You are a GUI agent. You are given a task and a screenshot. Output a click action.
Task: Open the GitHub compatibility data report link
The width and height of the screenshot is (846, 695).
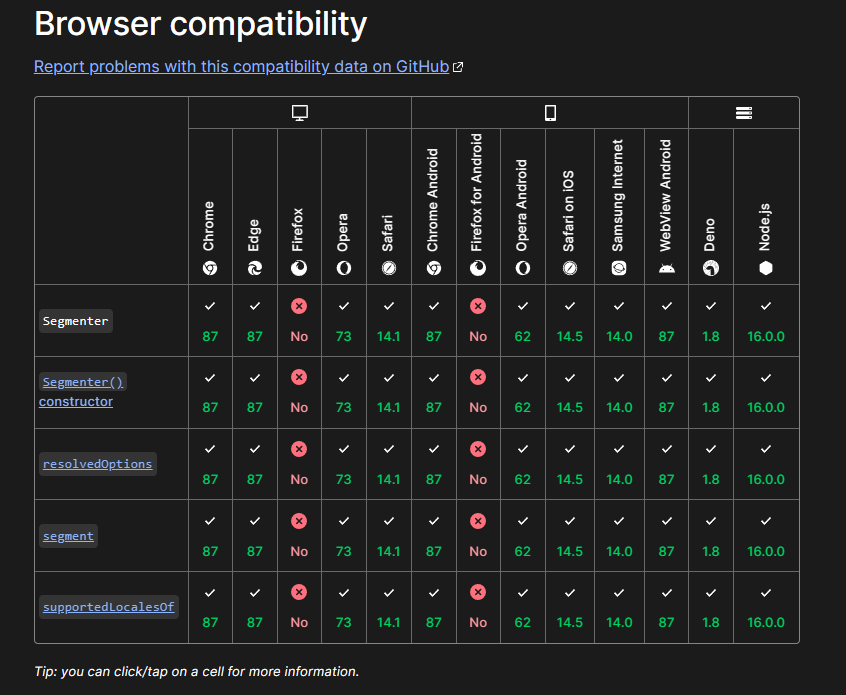240,66
